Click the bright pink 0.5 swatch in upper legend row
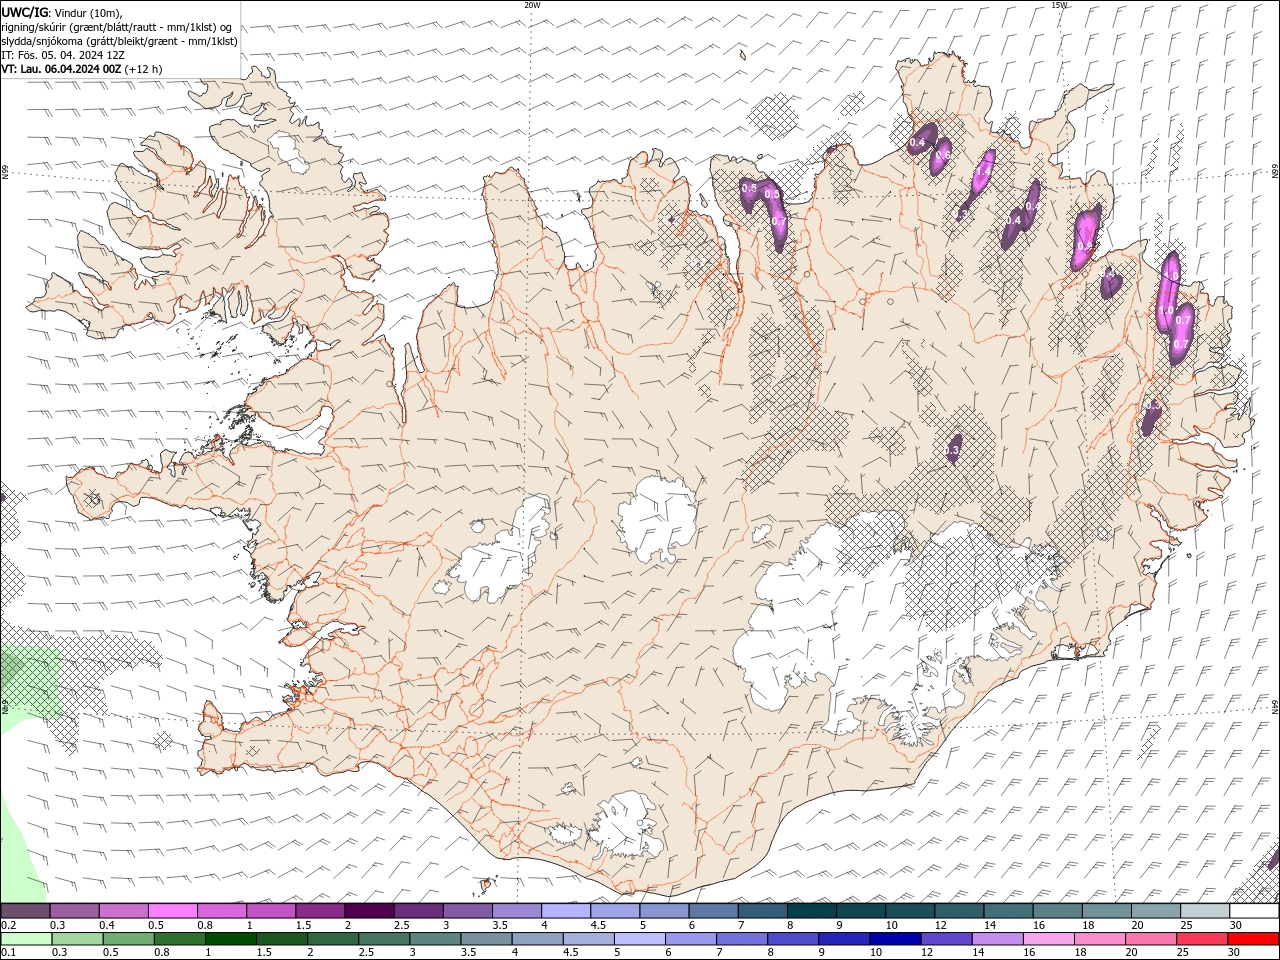1280x960 pixels. pos(172,911)
